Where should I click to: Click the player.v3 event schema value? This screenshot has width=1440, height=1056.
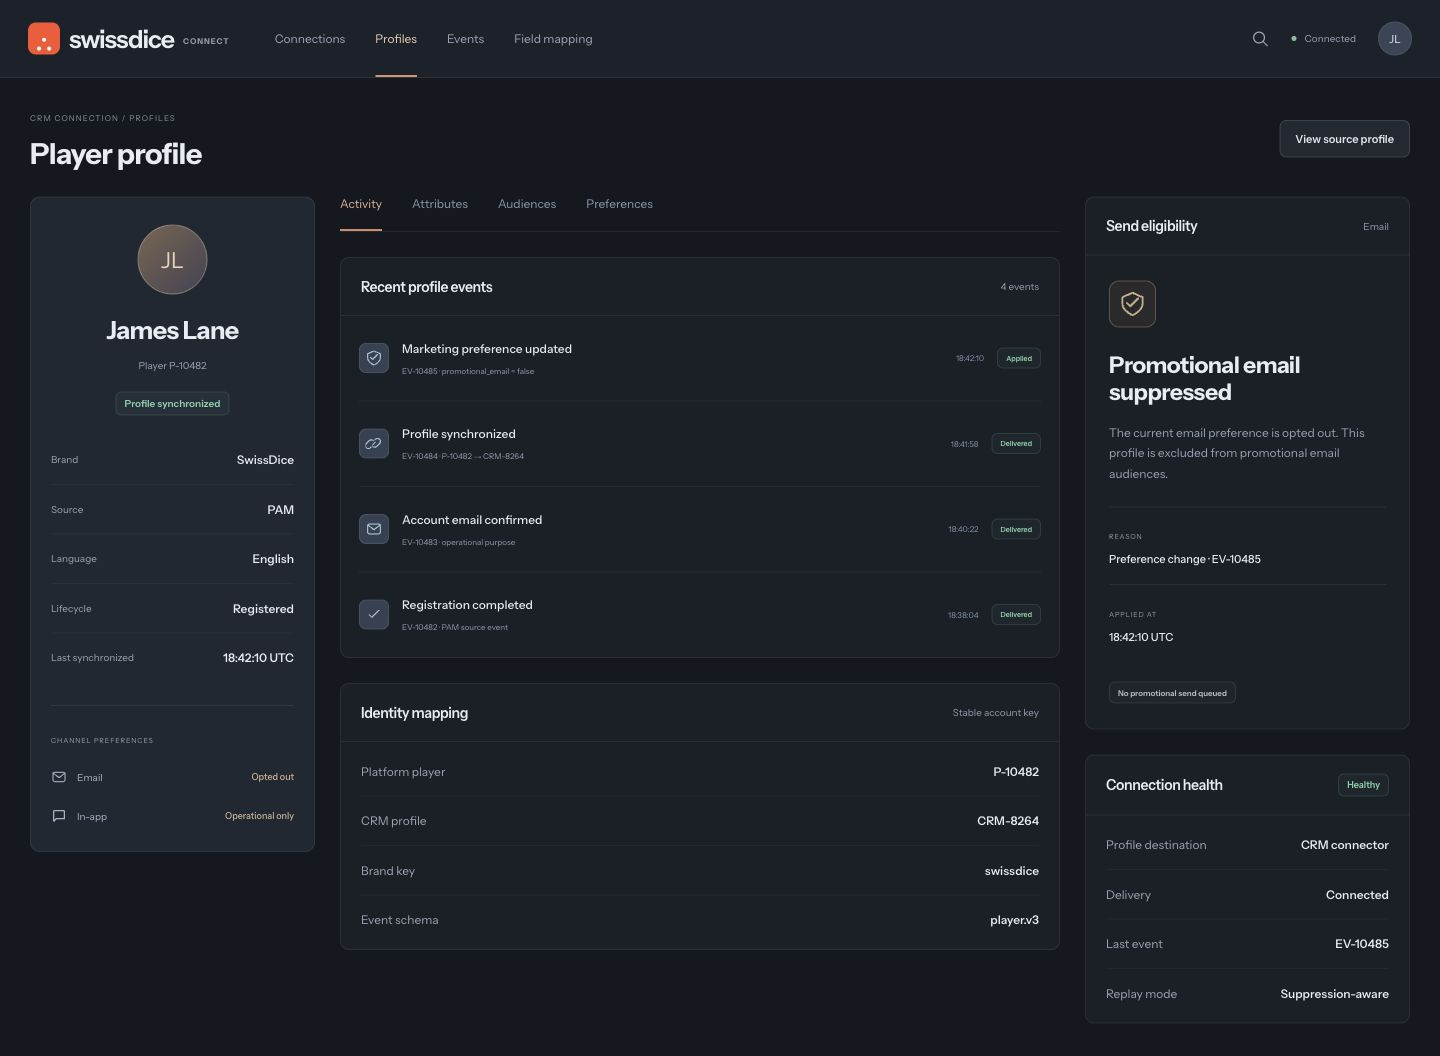click(x=1014, y=920)
